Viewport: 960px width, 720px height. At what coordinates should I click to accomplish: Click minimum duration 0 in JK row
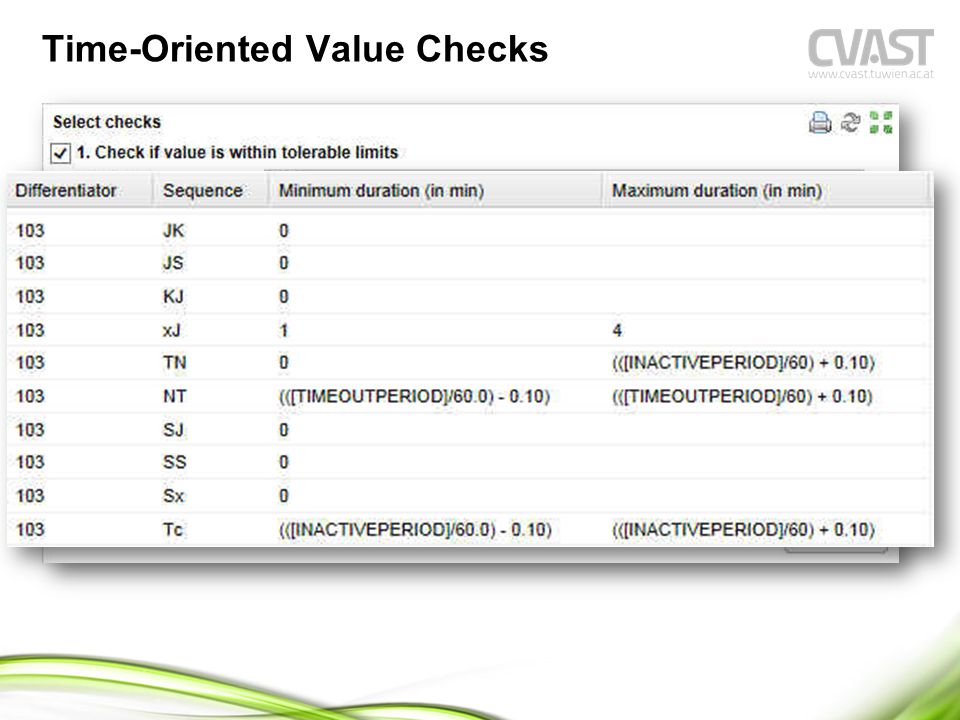click(283, 231)
